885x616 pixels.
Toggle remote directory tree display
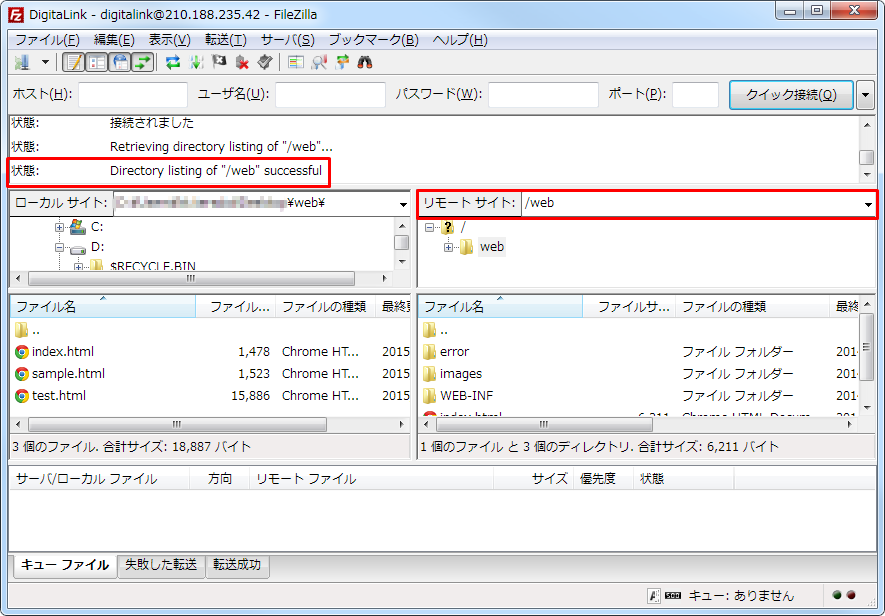point(120,62)
